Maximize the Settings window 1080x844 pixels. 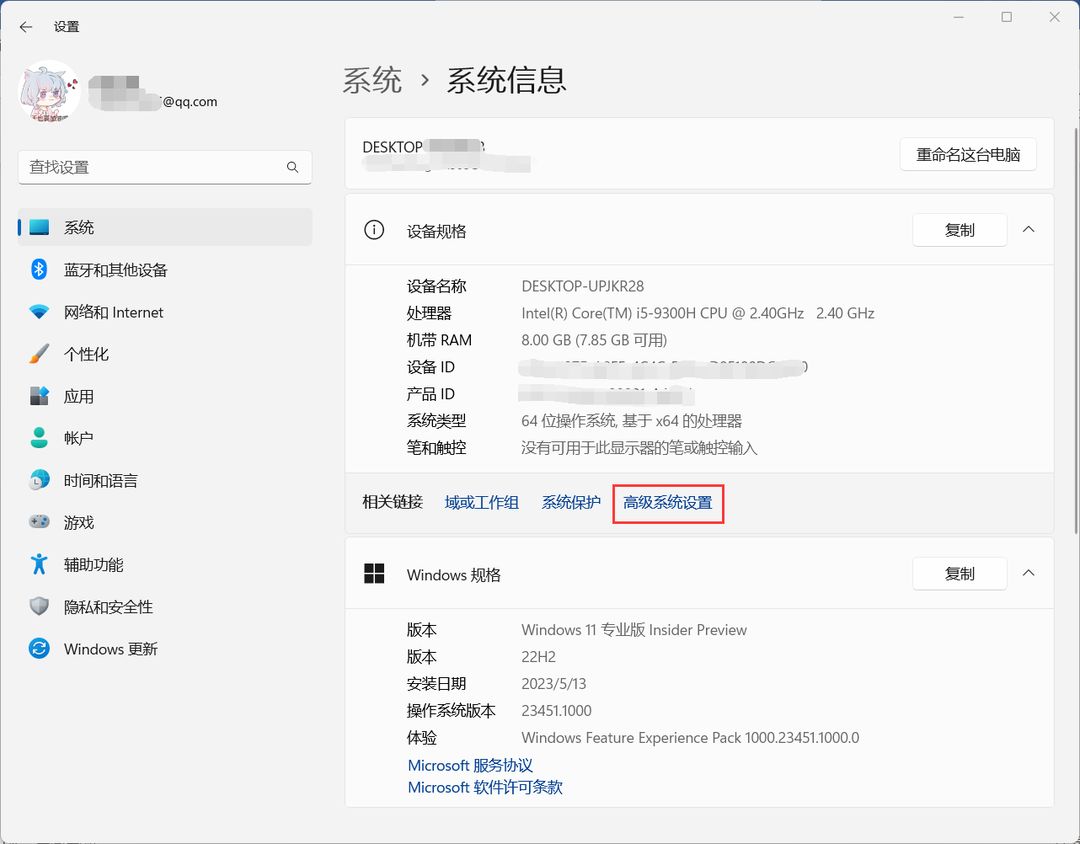pos(1007,17)
